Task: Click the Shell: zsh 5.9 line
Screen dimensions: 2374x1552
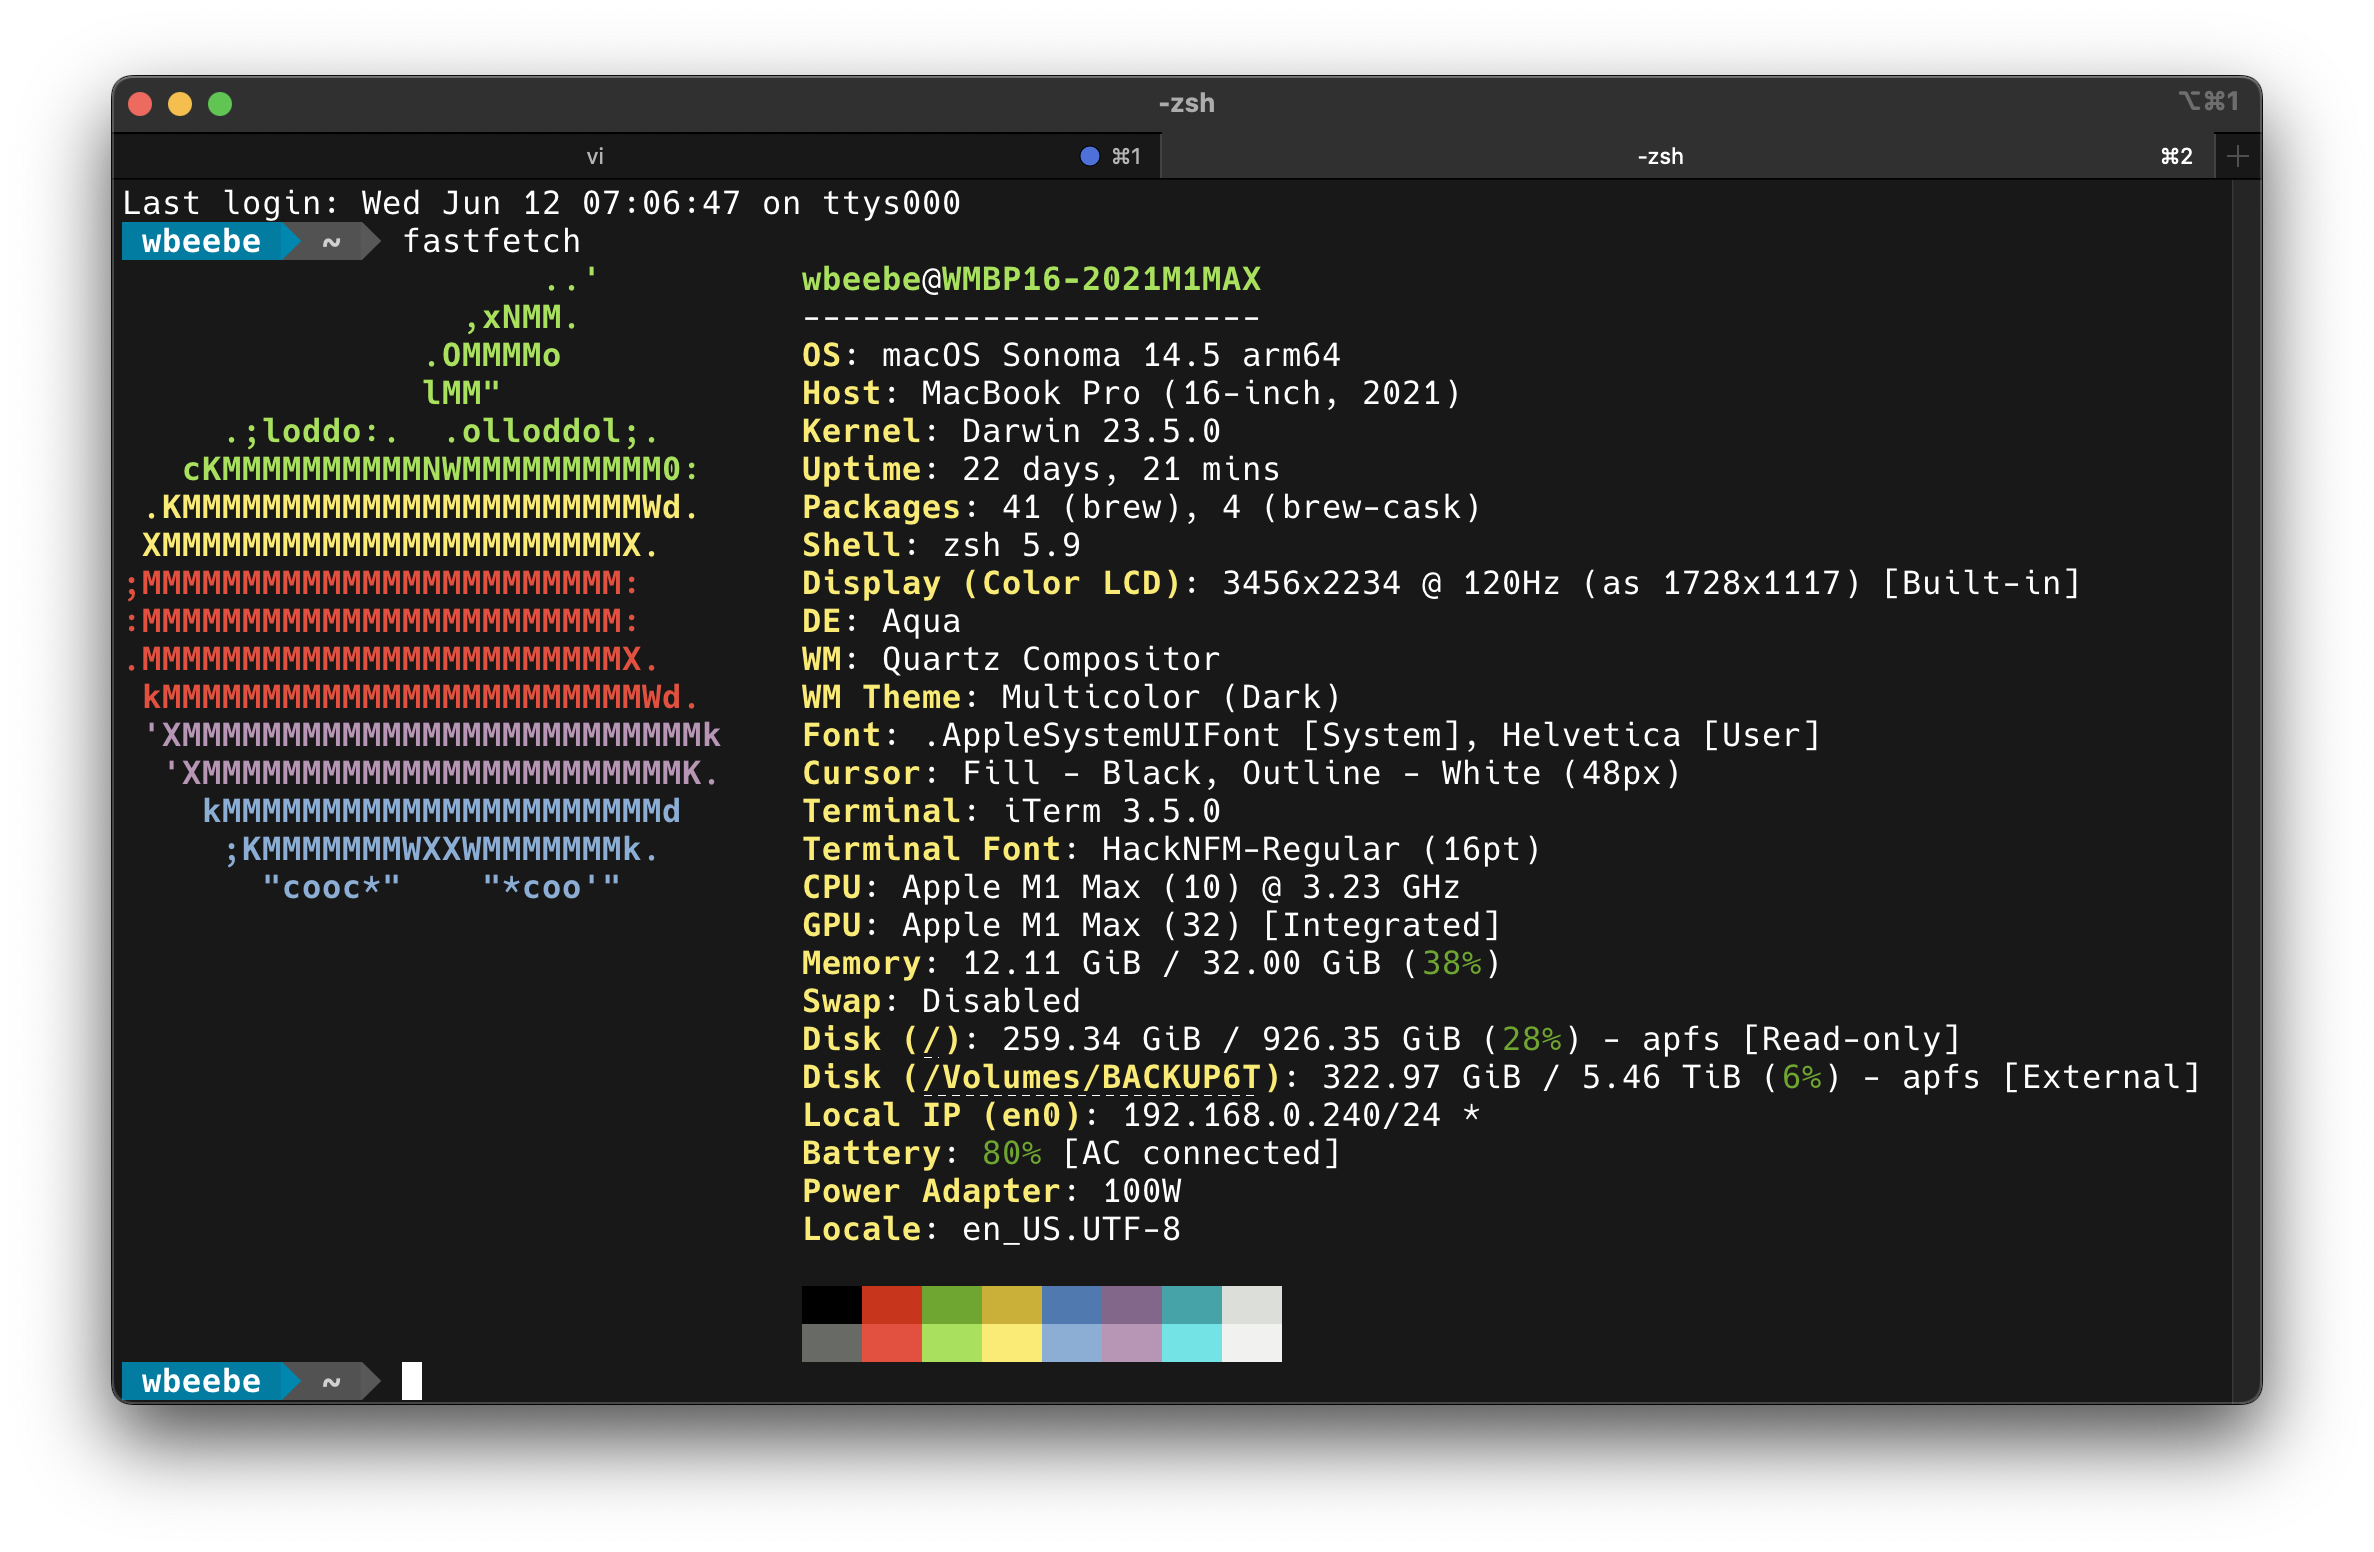Action: tap(941, 545)
